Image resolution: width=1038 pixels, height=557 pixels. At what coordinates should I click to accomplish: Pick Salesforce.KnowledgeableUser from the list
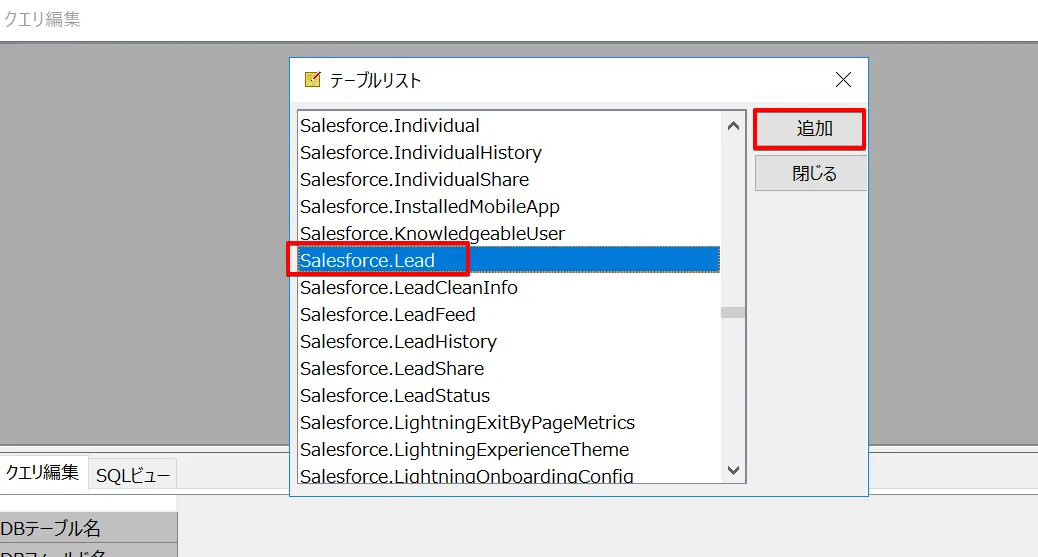coord(433,234)
